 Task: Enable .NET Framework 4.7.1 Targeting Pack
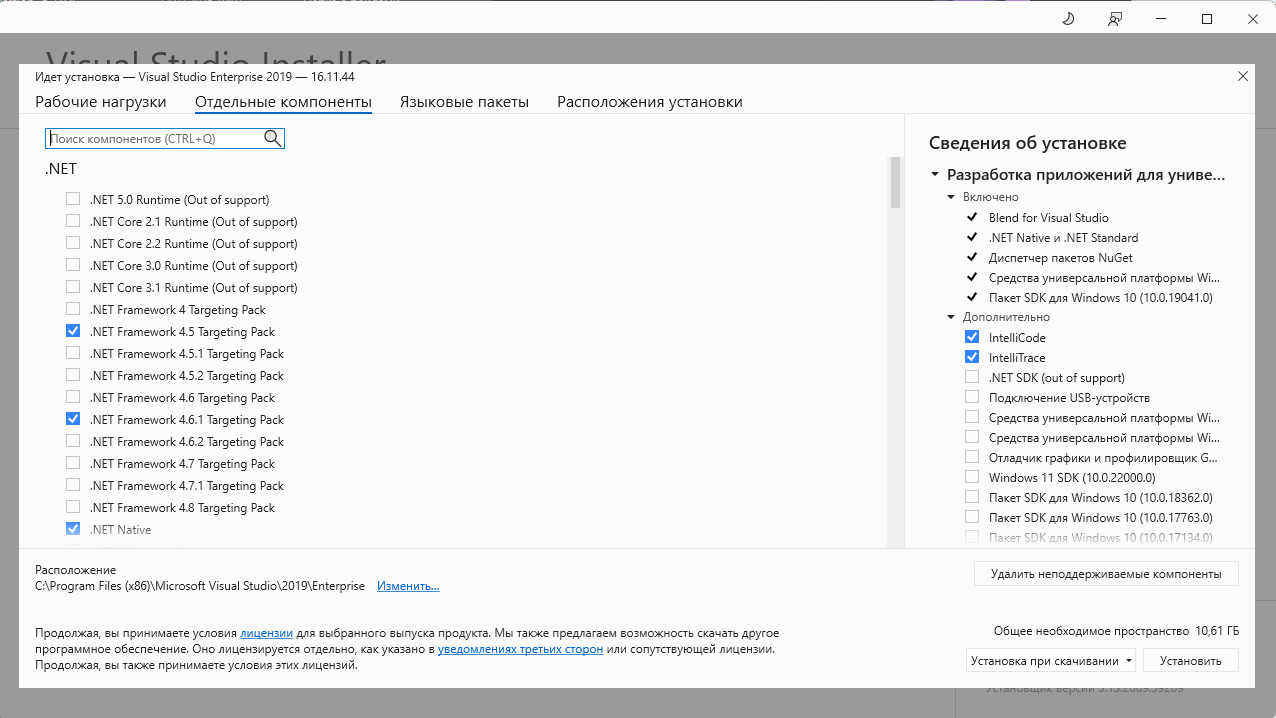(x=73, y=485)
